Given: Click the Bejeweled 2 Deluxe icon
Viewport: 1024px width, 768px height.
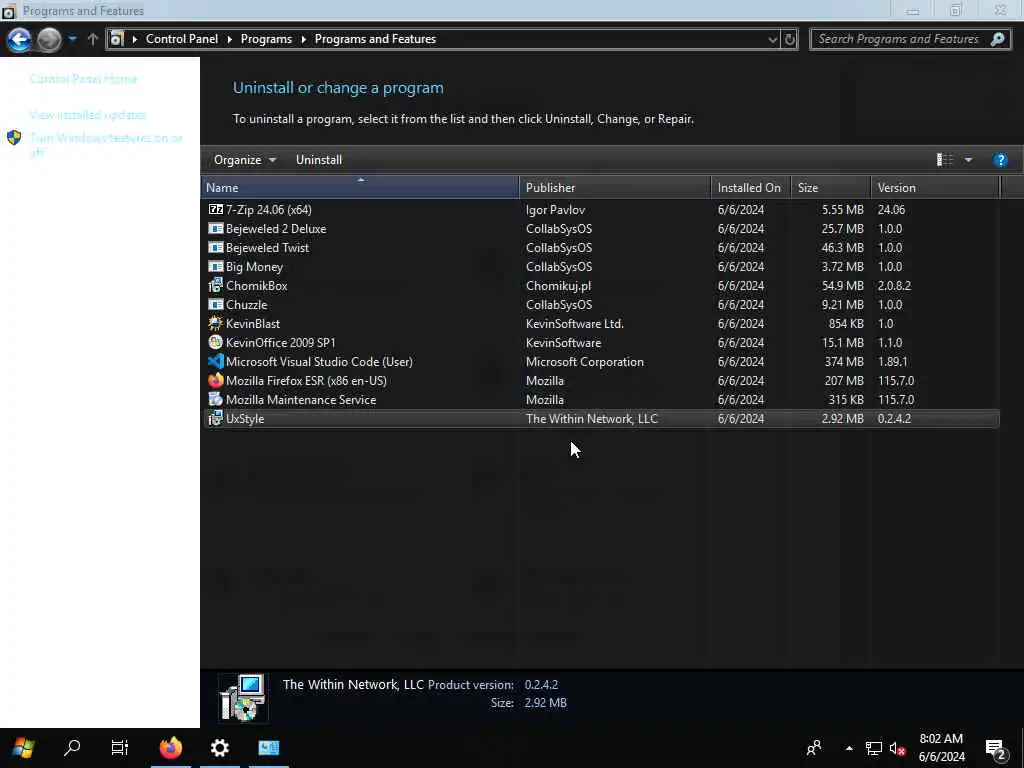Looking at the screenshot, I should [x=216, y=229].
